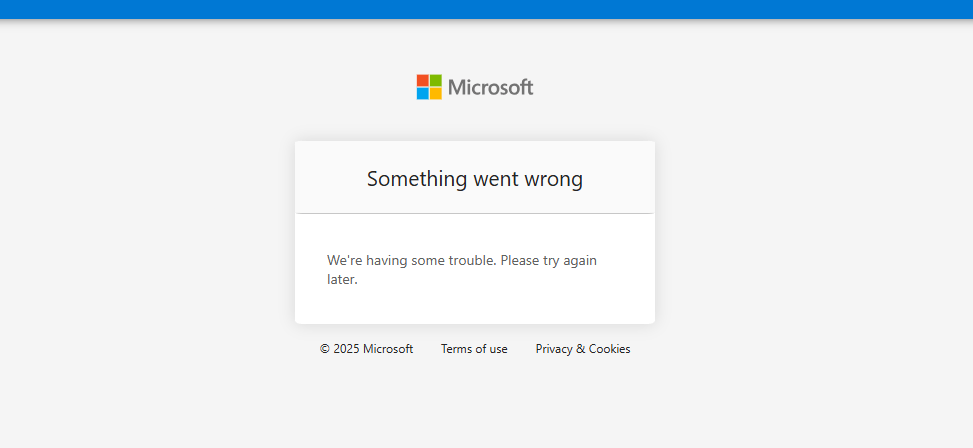The image size is (973, 448).
Task: Click the 2025 year in the copyright
Action: [x=346, y=349]
